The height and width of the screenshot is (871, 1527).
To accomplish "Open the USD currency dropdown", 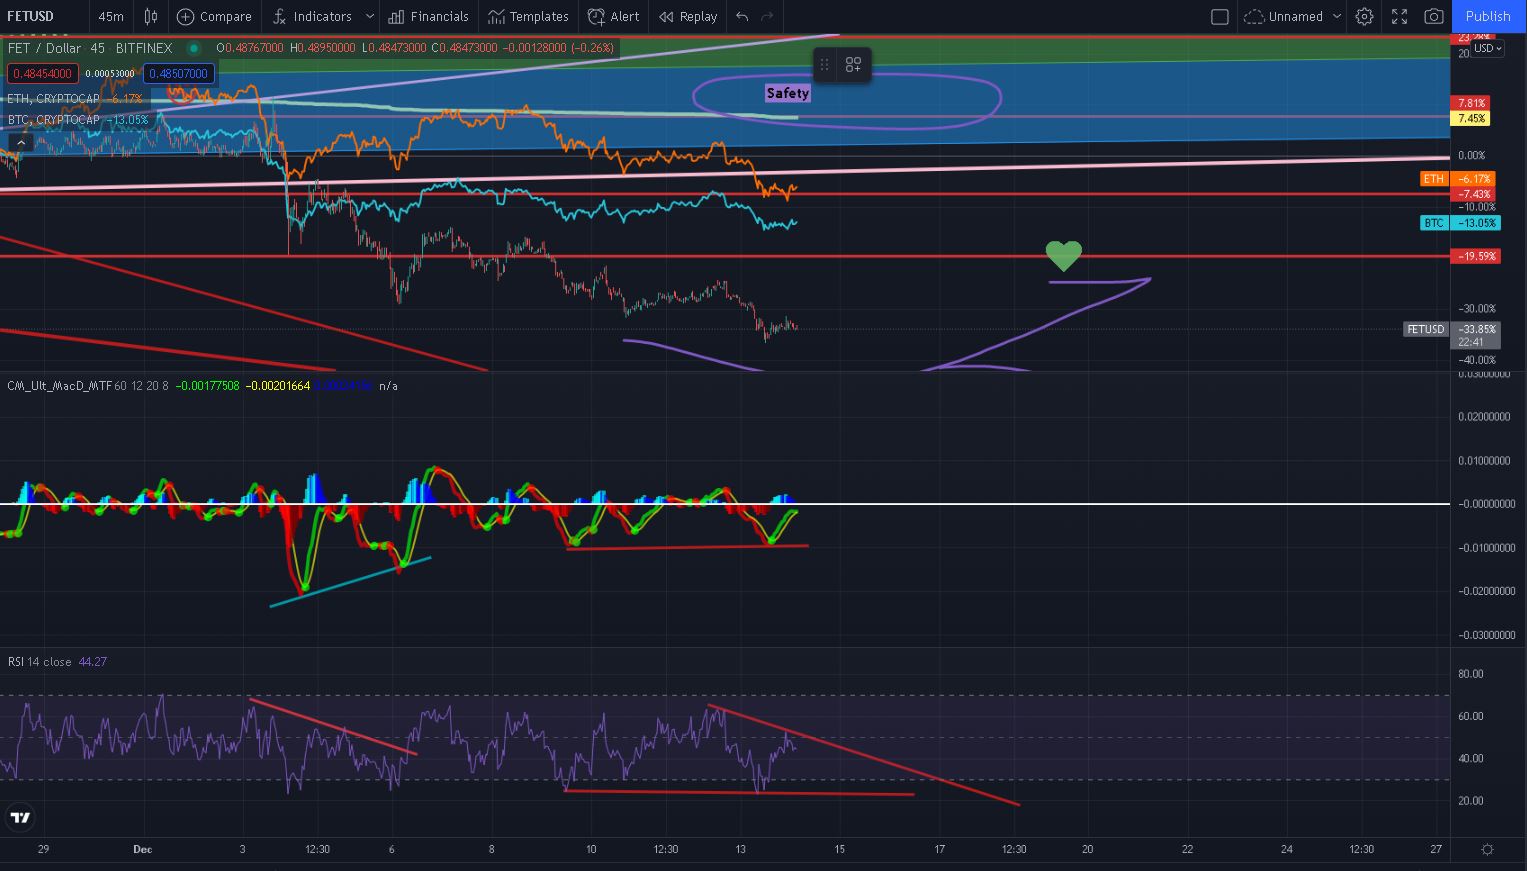I will coord(1487,48).
